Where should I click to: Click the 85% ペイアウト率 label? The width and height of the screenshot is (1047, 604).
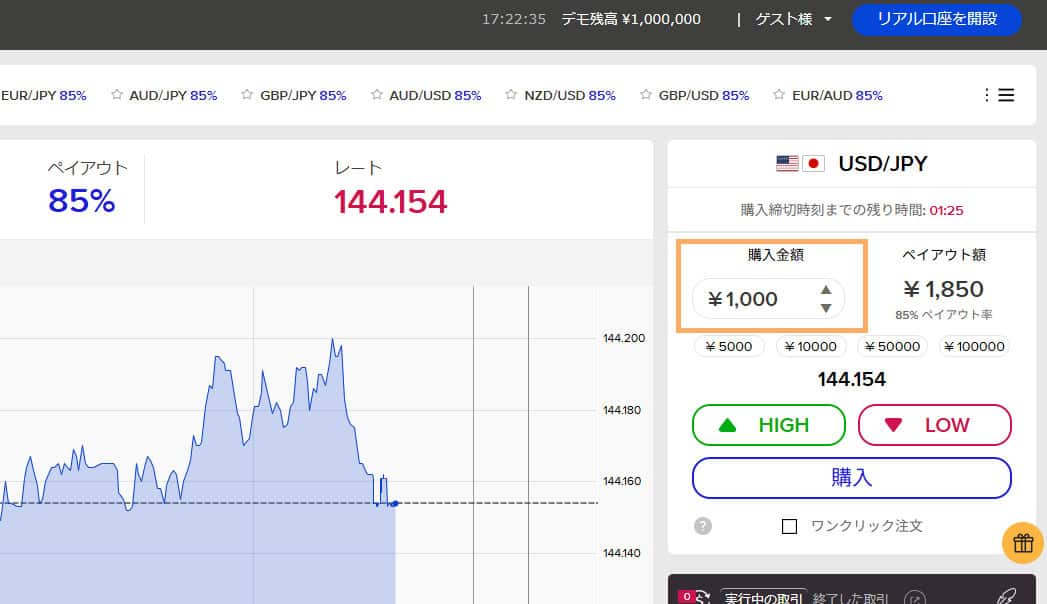click(944, 314)
